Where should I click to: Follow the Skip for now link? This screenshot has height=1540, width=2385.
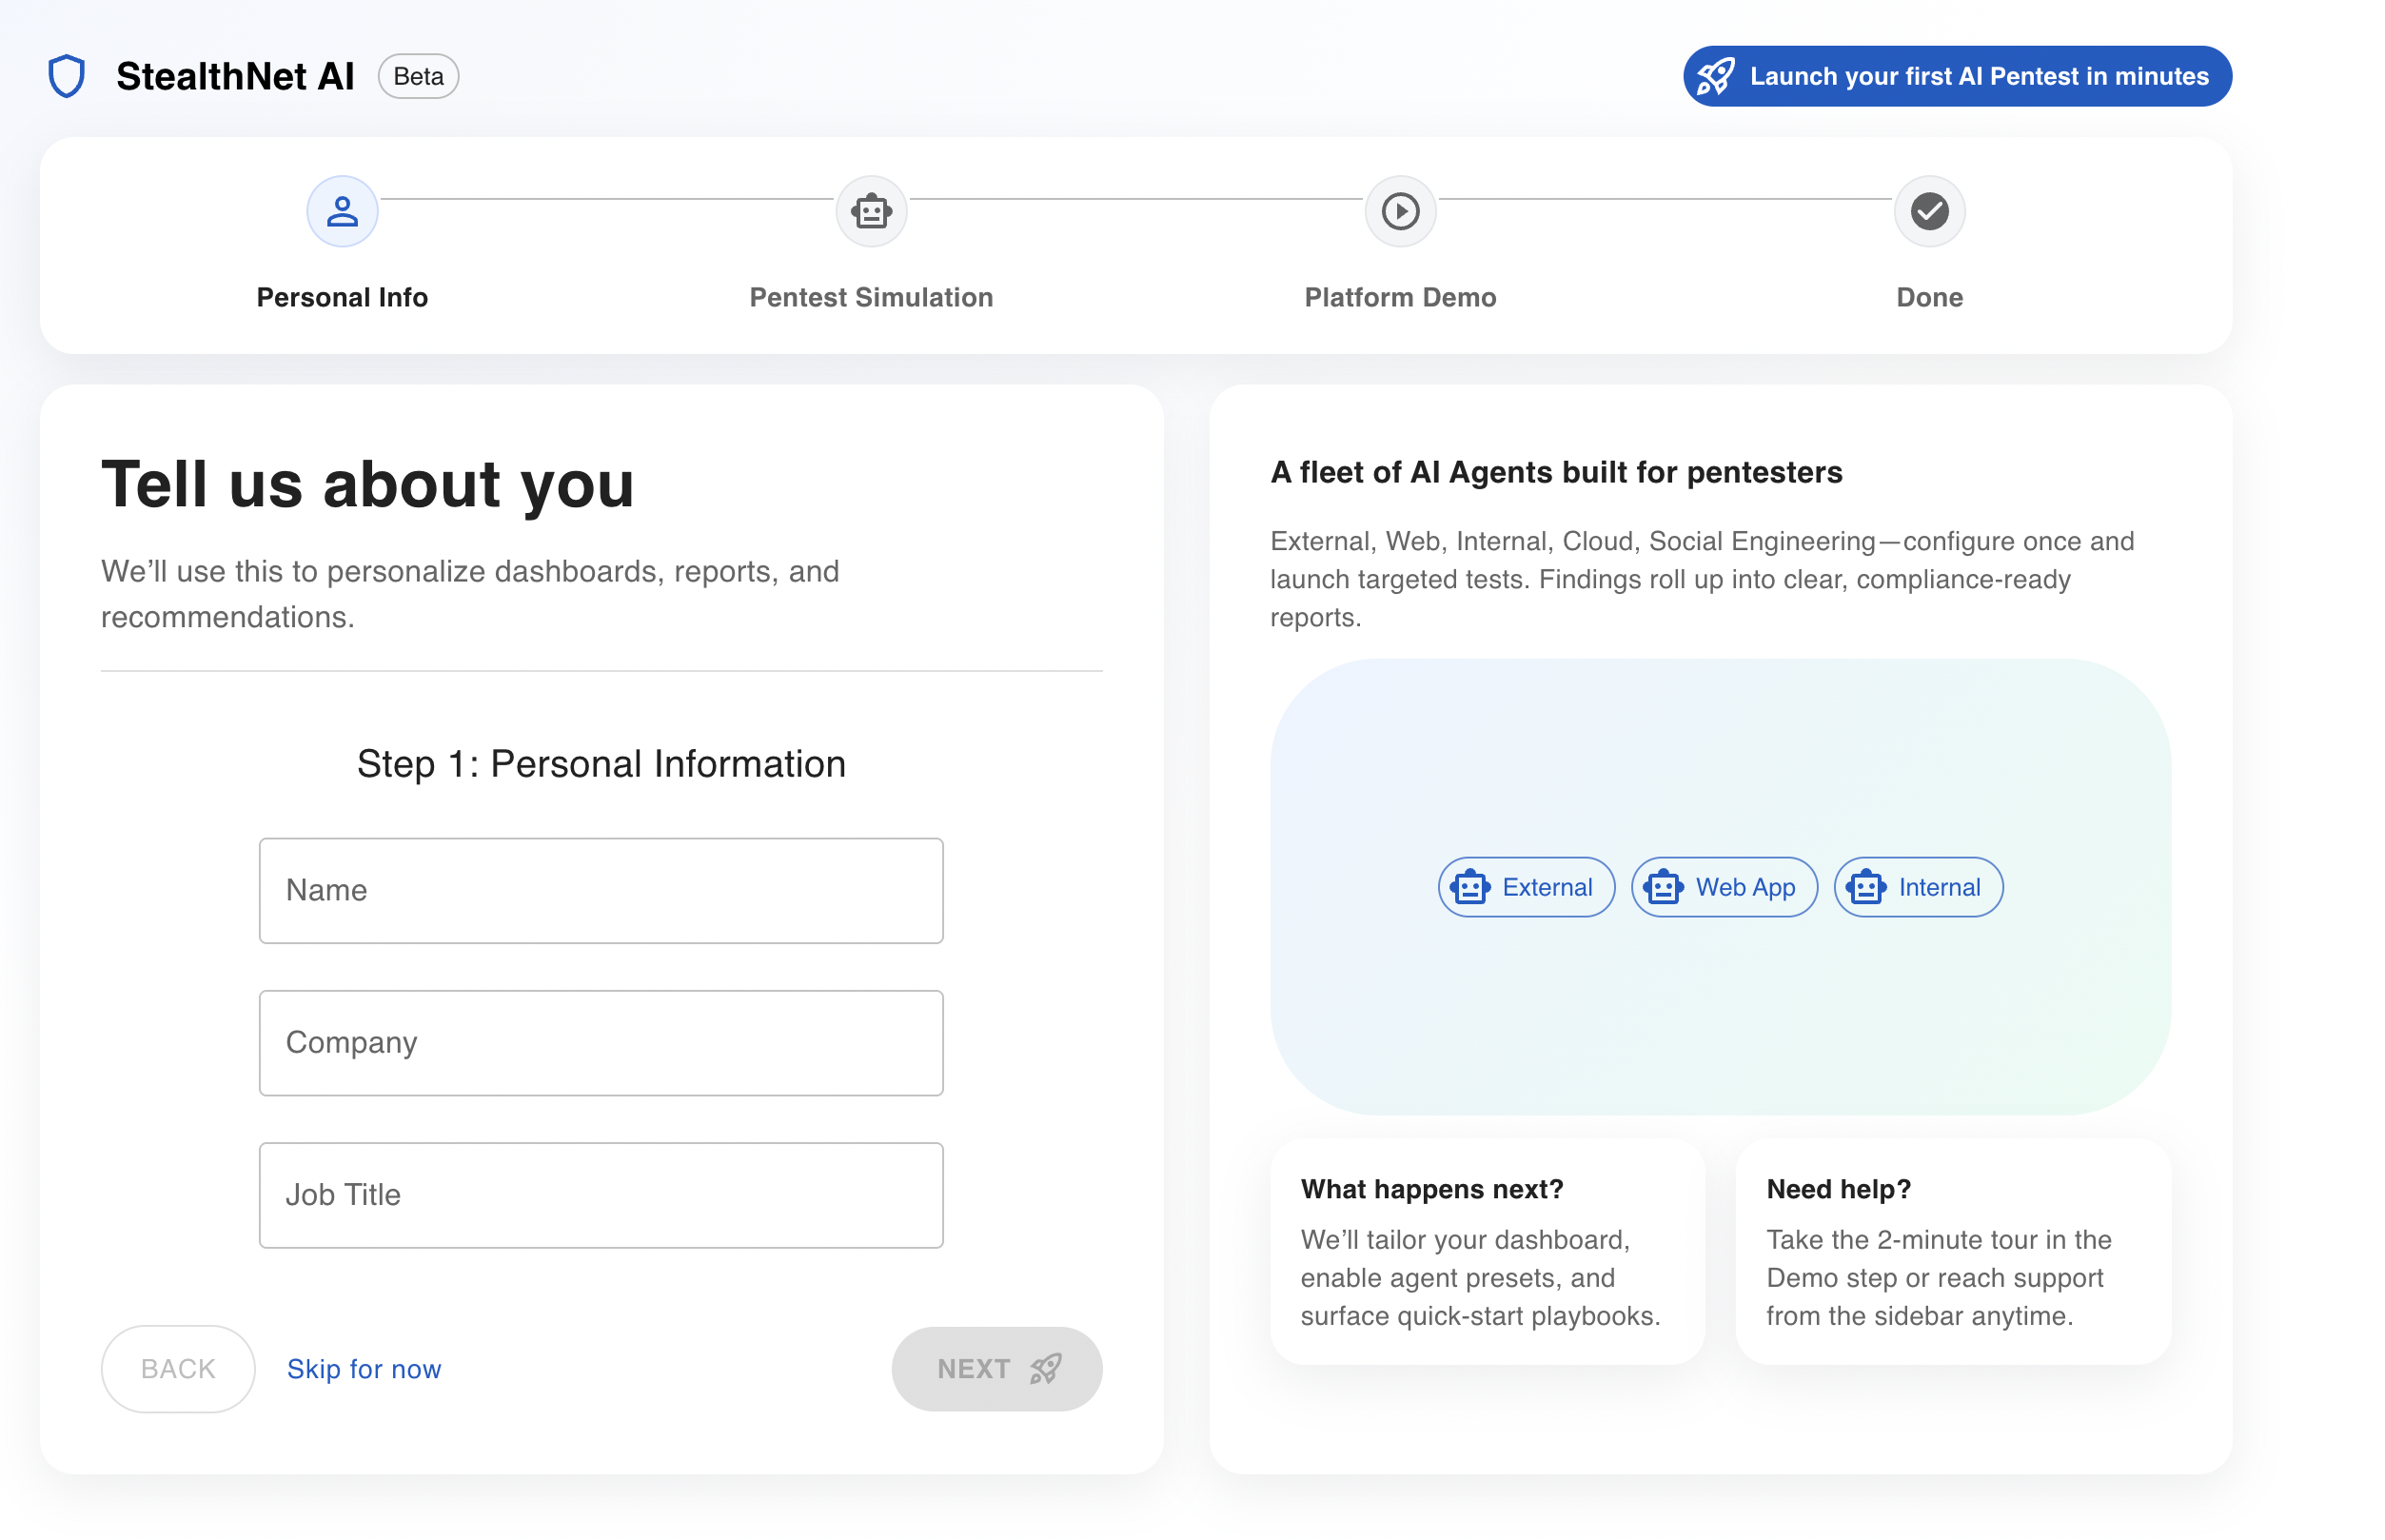[364, 1368]
